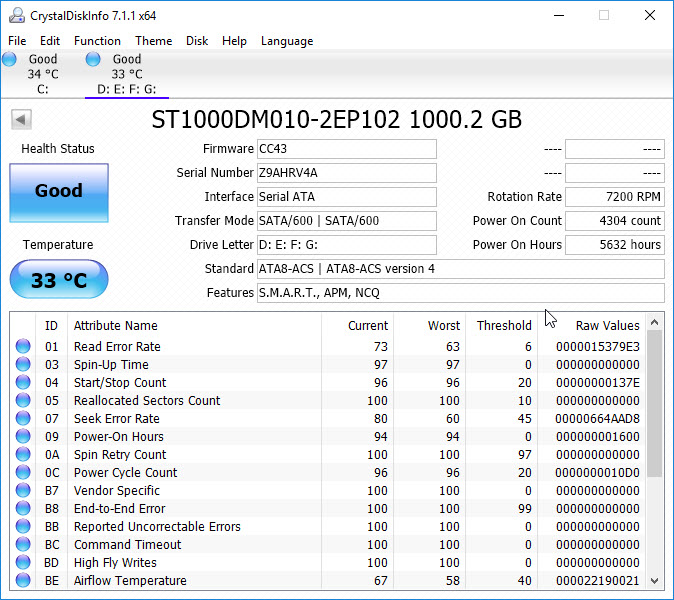The image size is (674, 600).
Task: Click status orb for Reallocated Sectors Count
Action: 23,400
